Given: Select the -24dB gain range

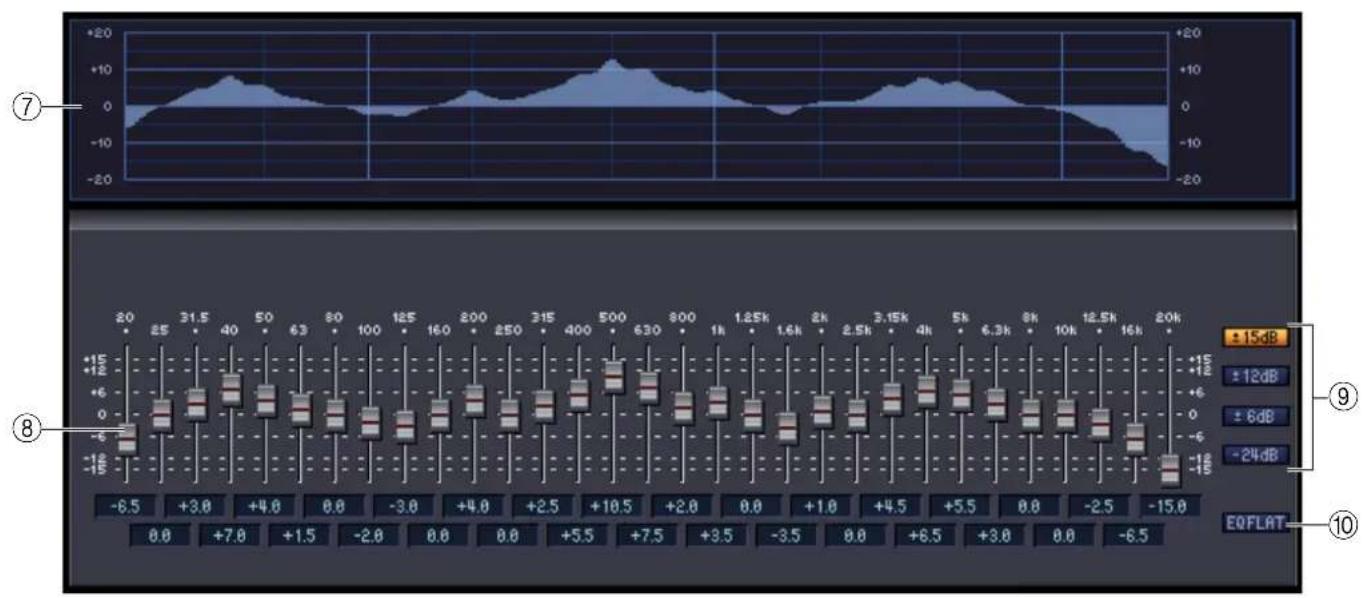Looking at the screenshot, I should (x=1254, y=455).
